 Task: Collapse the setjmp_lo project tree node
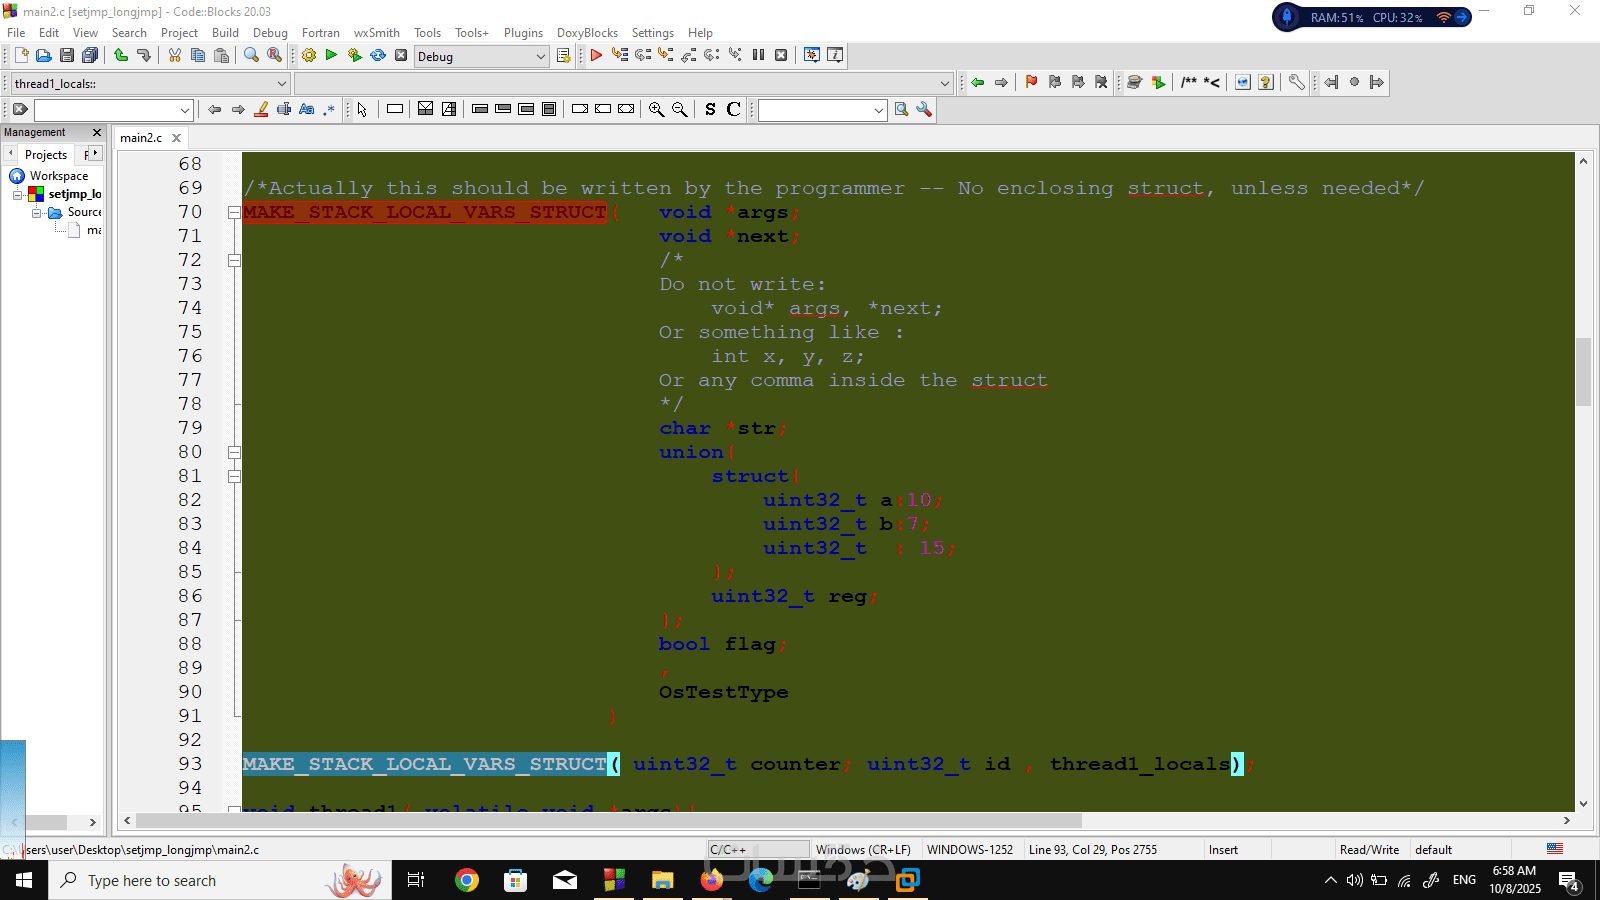pyautogui.click(x=18, y=194)
